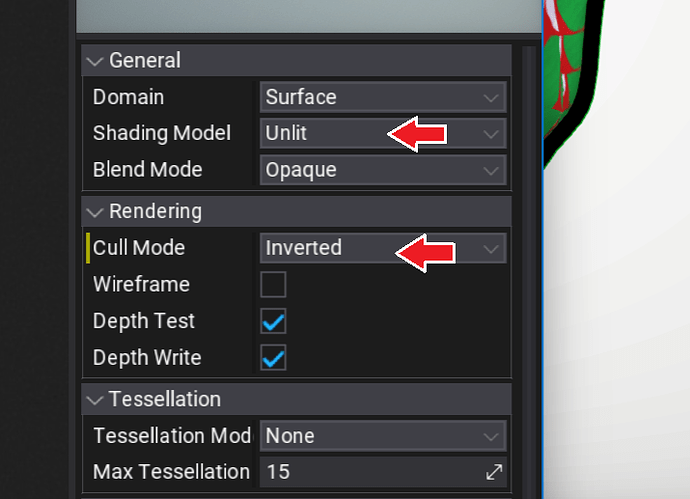This screenshot has height=499, width=690.
Task: Click the Rendering section header title
Action: click(x=155, y=212)
